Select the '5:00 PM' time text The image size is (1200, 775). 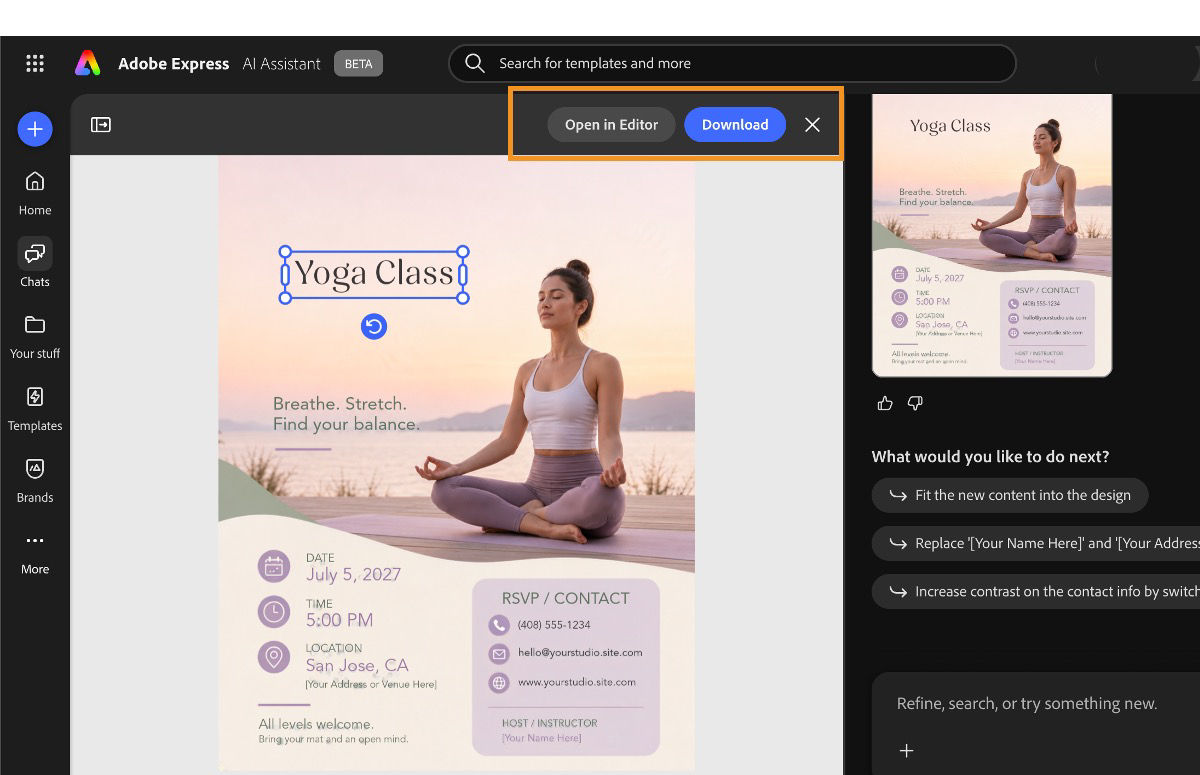click(339, 620)
